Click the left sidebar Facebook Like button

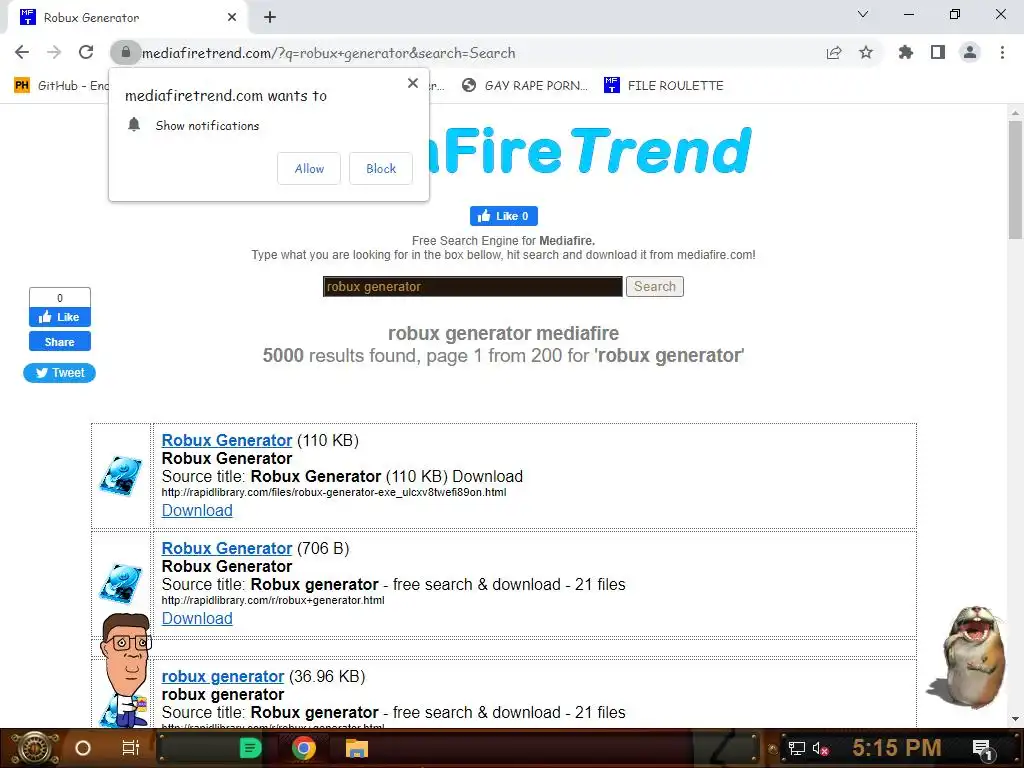(59, 317)
